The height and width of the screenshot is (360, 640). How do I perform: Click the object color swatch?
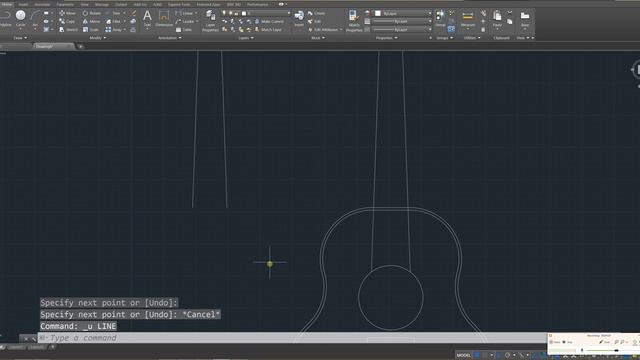click(378, 13)
